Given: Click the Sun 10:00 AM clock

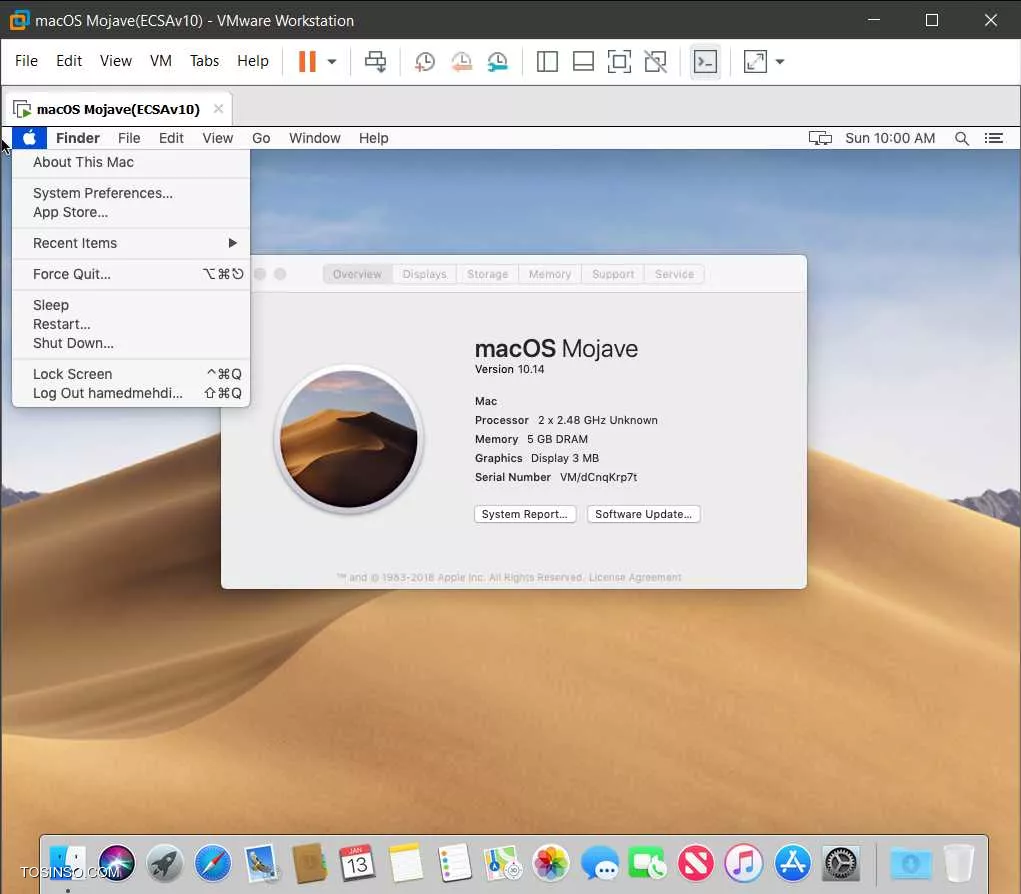Looking at the screenshot, I should (889, 138).
